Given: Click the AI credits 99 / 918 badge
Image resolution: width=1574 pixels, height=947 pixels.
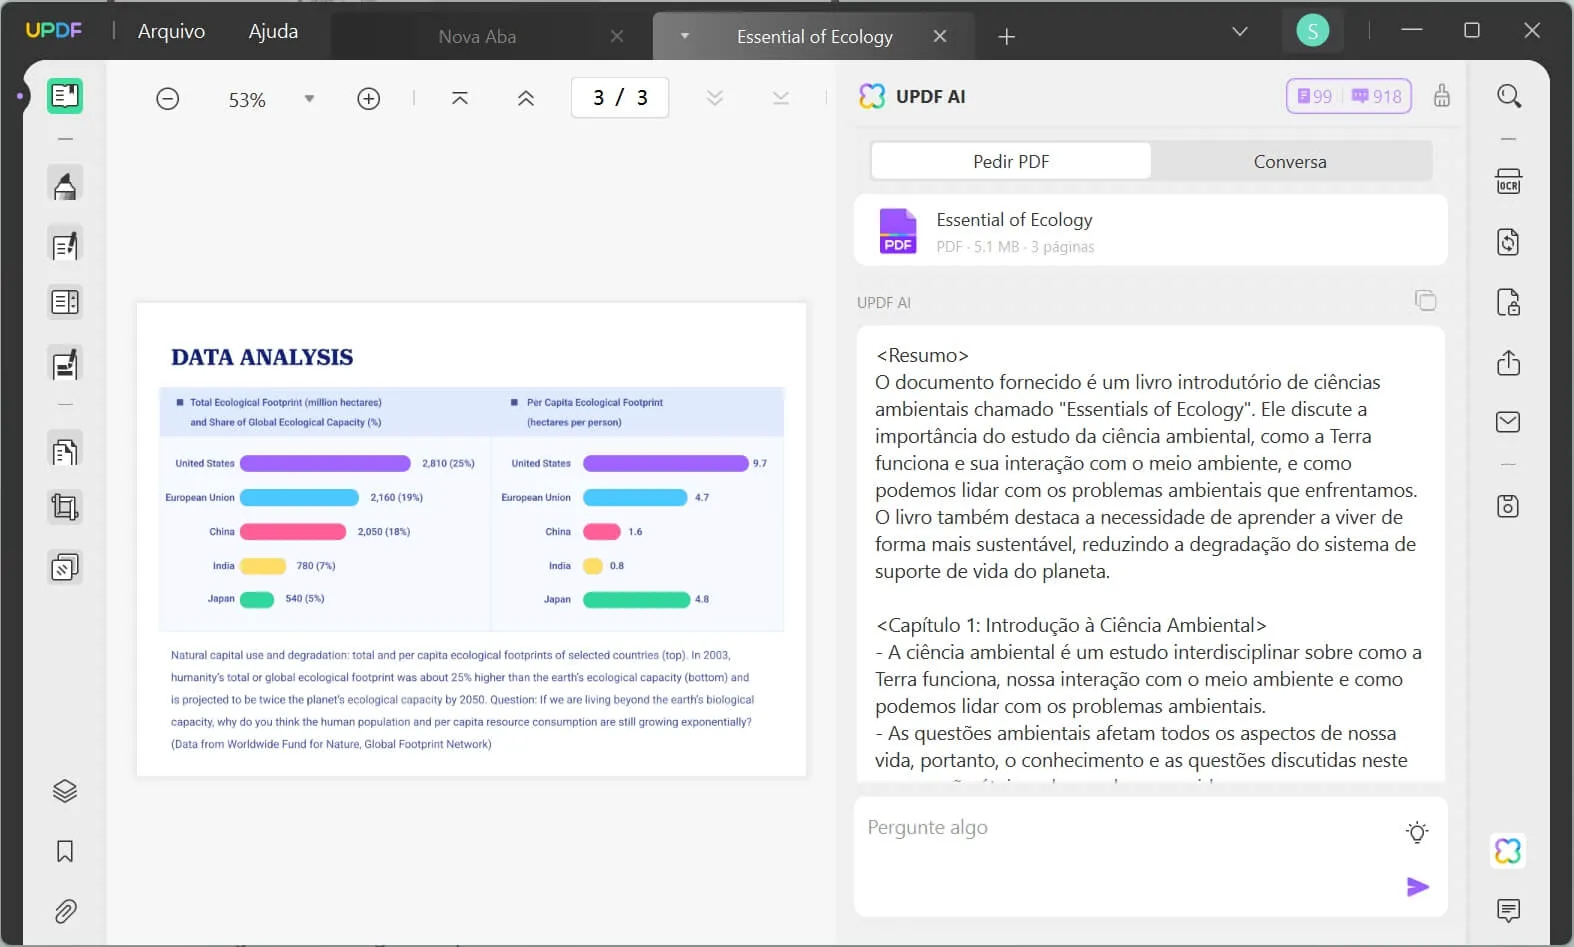Looking at the screenshot, I should click(x=1349, y=96).
